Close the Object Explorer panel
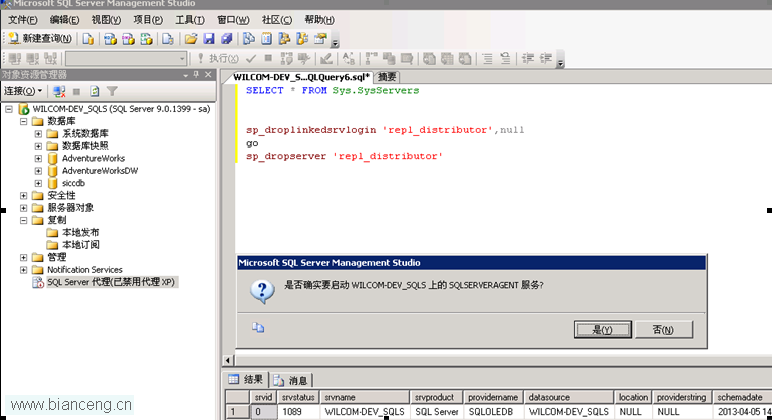772x420 pixels. [x=208, y=74]
